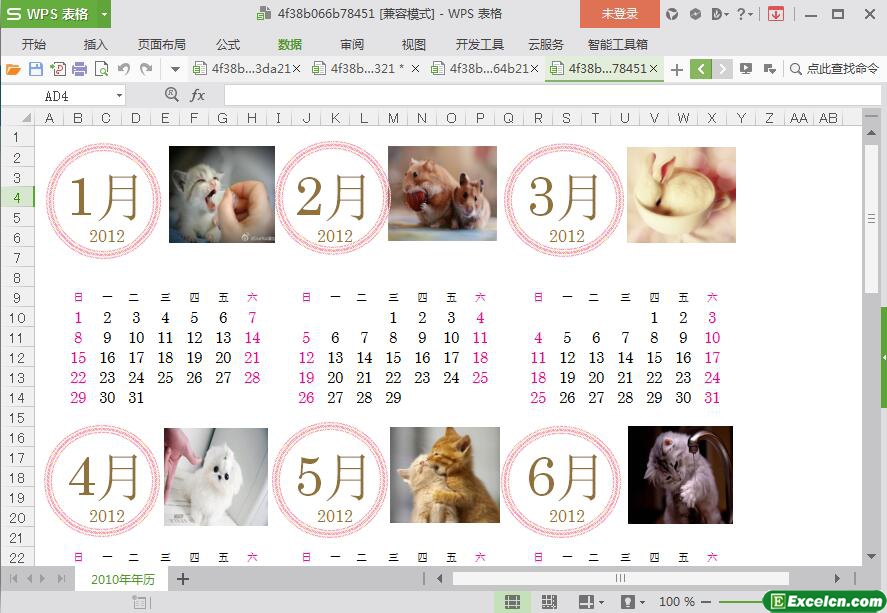Close the 4f38b...64b21 document tab
Viewport: 887px width, 613px height.
pos(534,69)
